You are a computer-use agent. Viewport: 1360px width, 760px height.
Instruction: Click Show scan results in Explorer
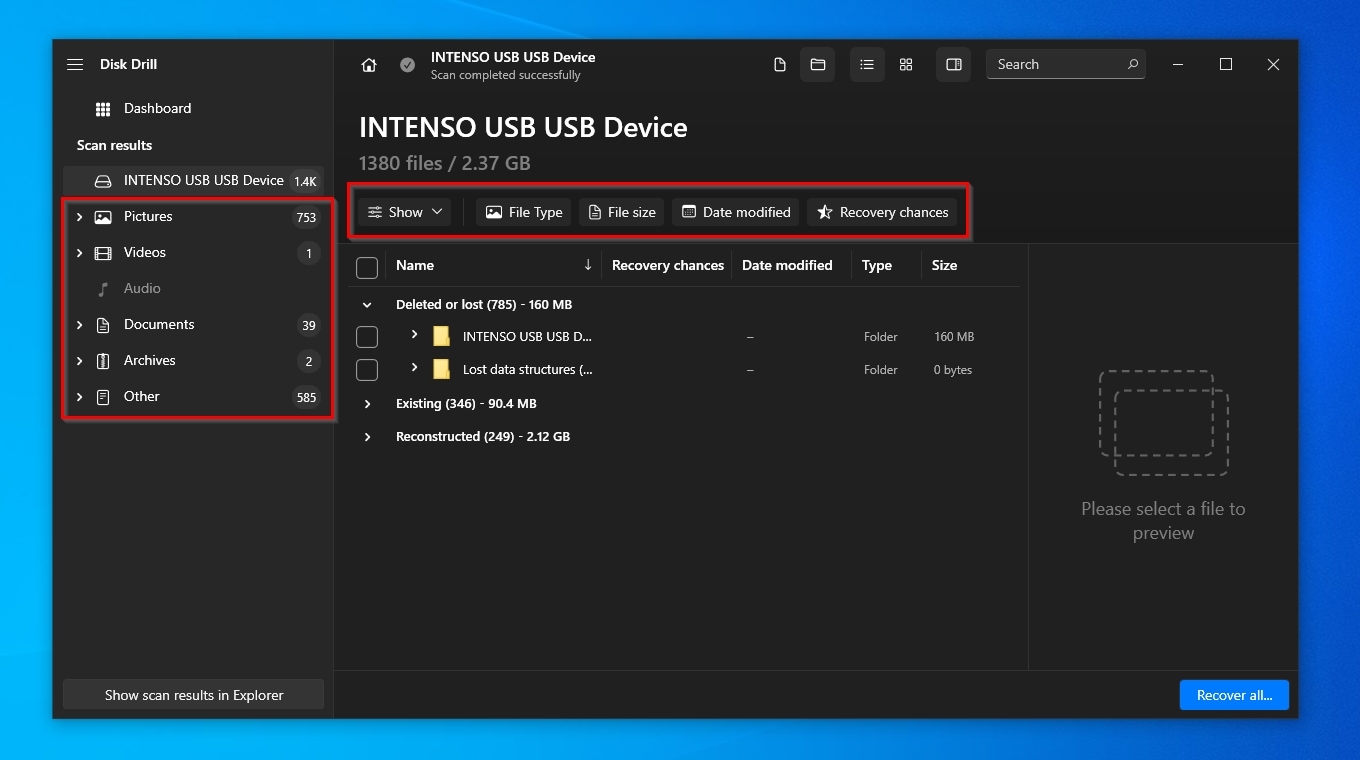click(x=193, y=695)
